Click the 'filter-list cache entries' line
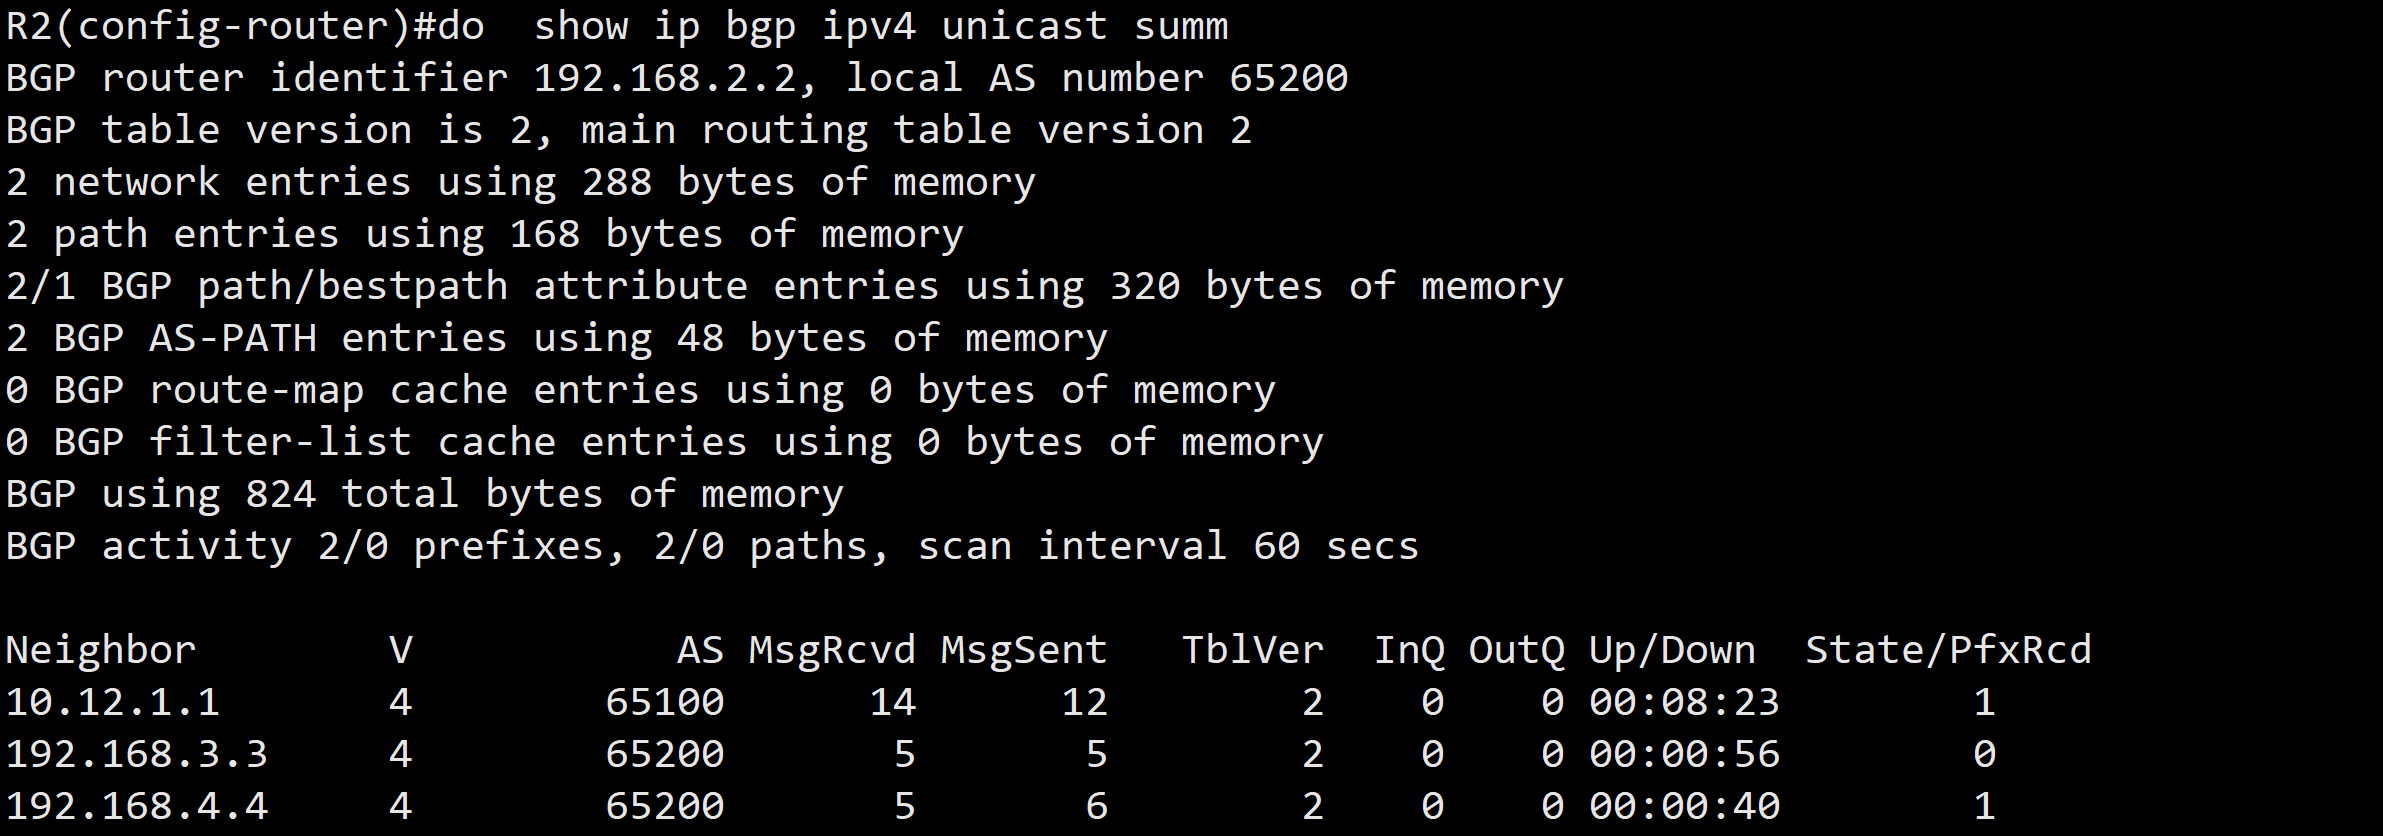 665,442
